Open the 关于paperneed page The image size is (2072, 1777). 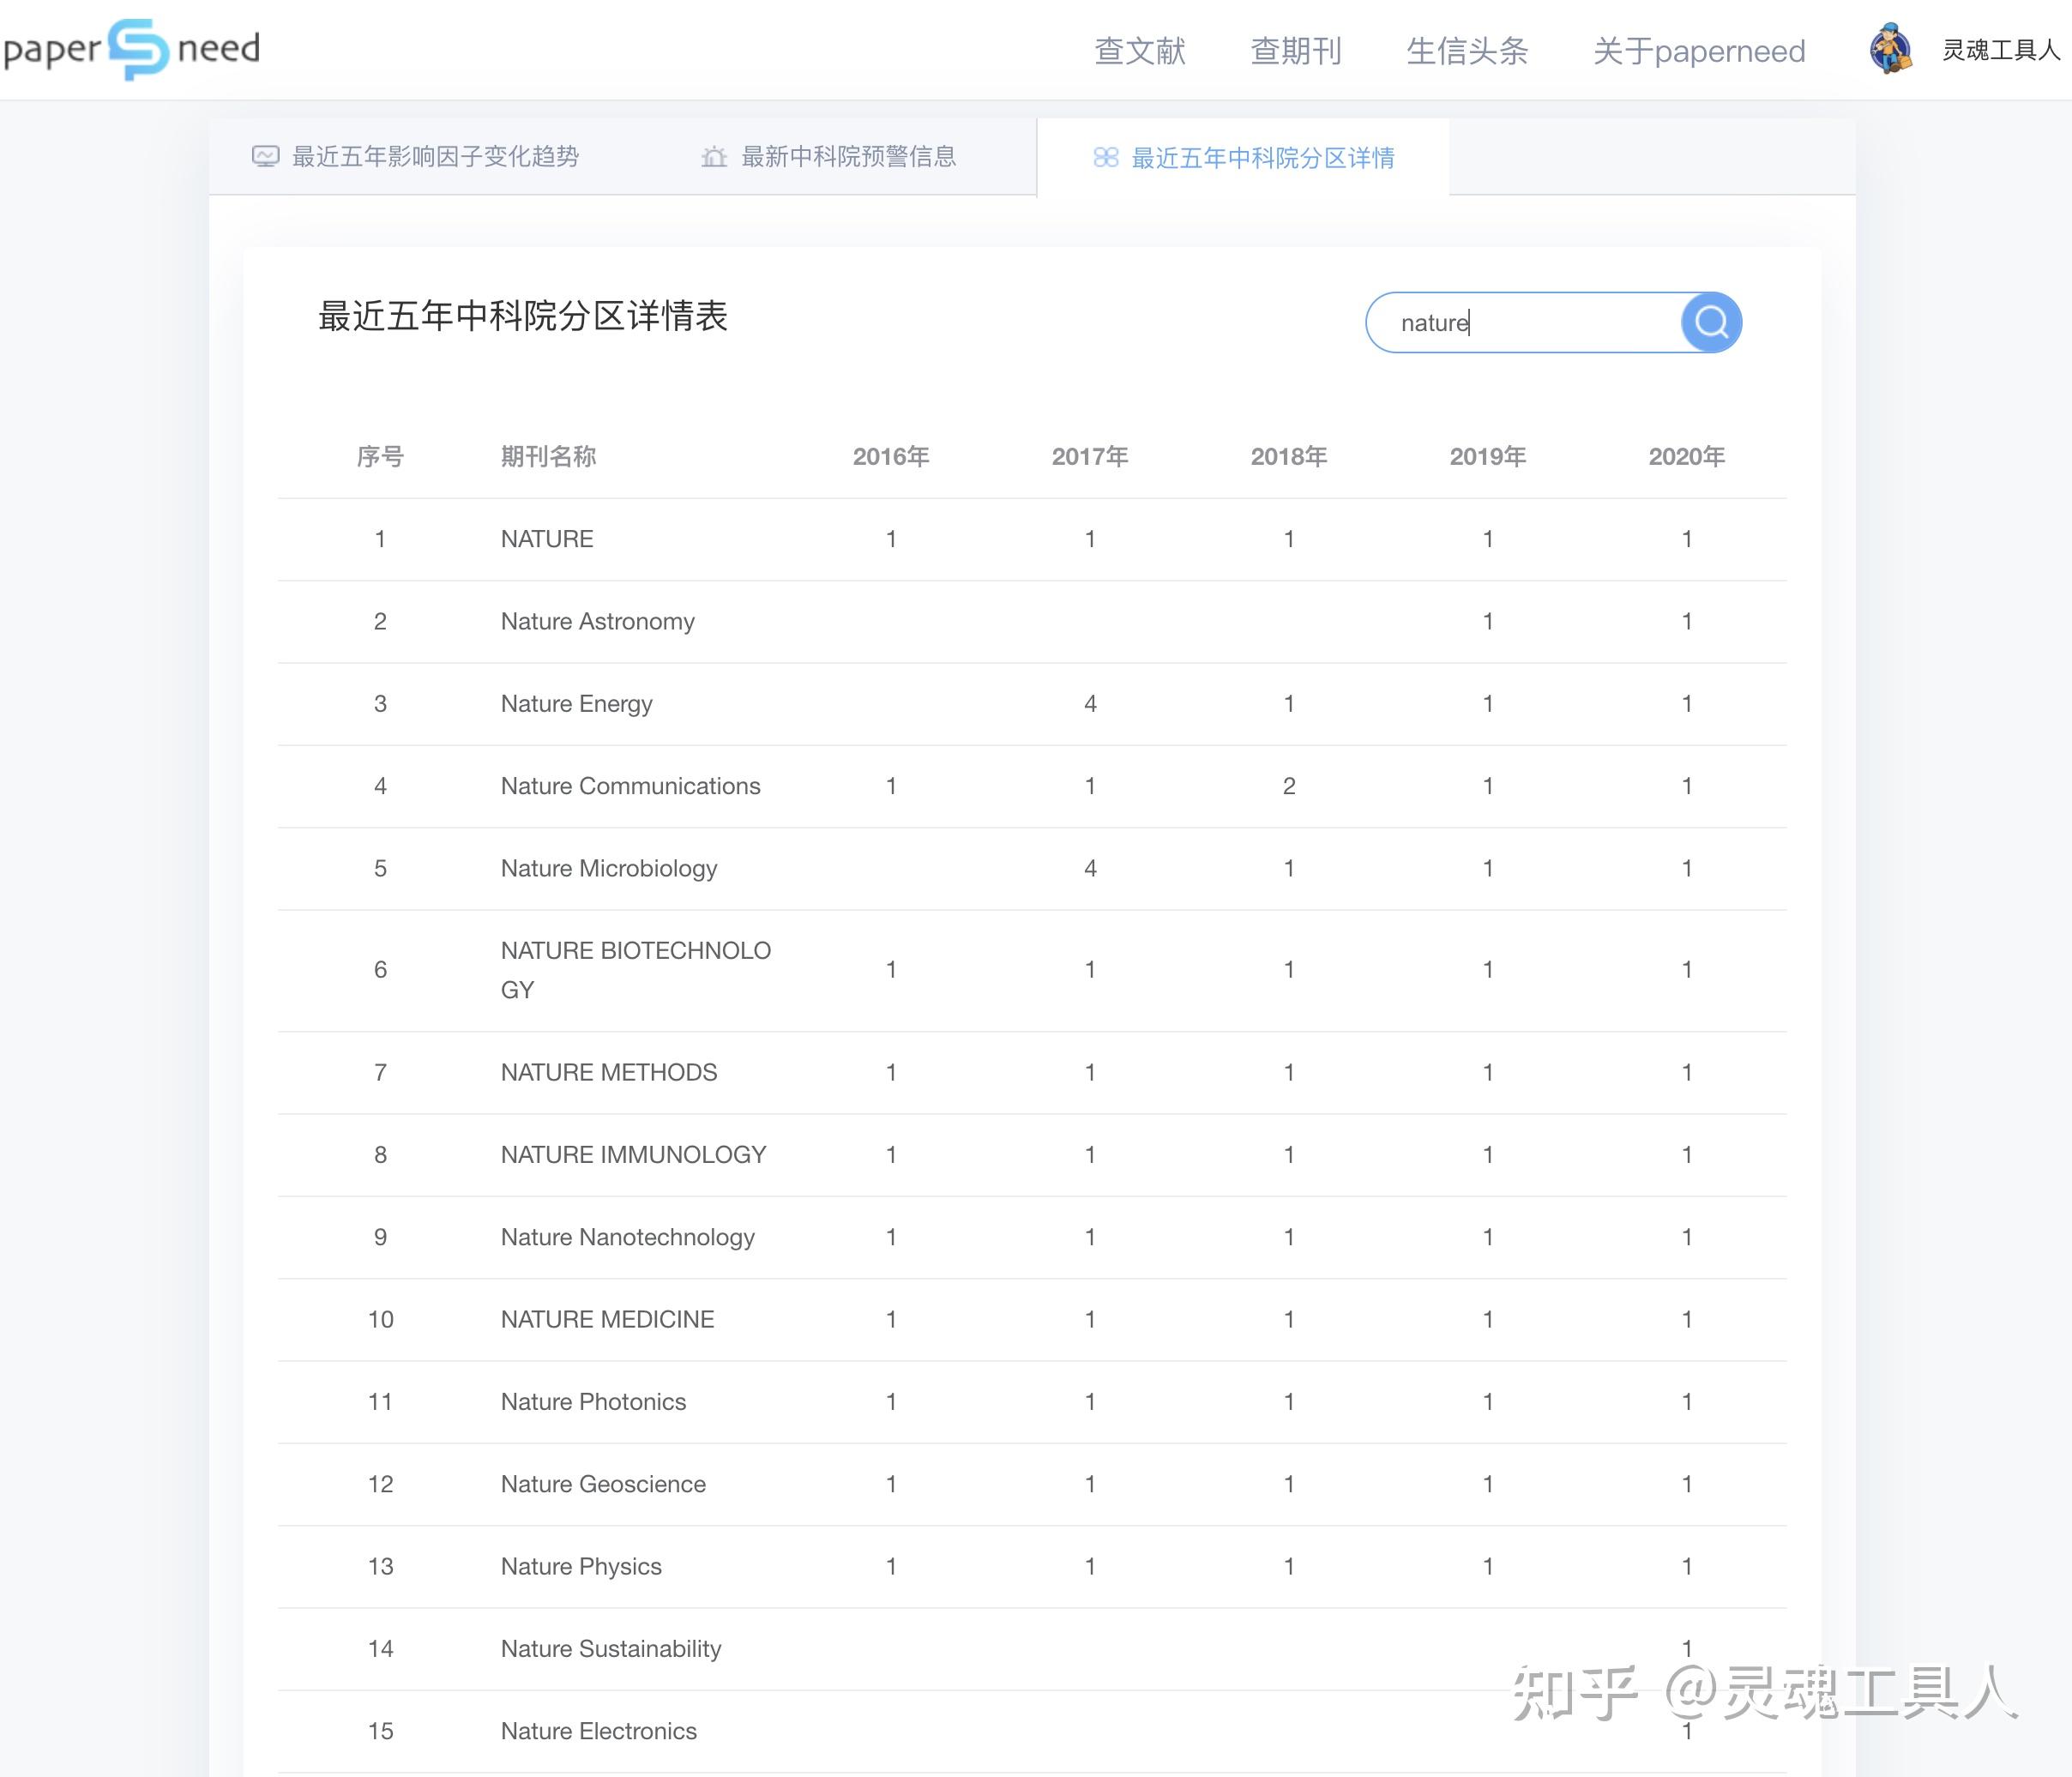(x=1697, y=51)
